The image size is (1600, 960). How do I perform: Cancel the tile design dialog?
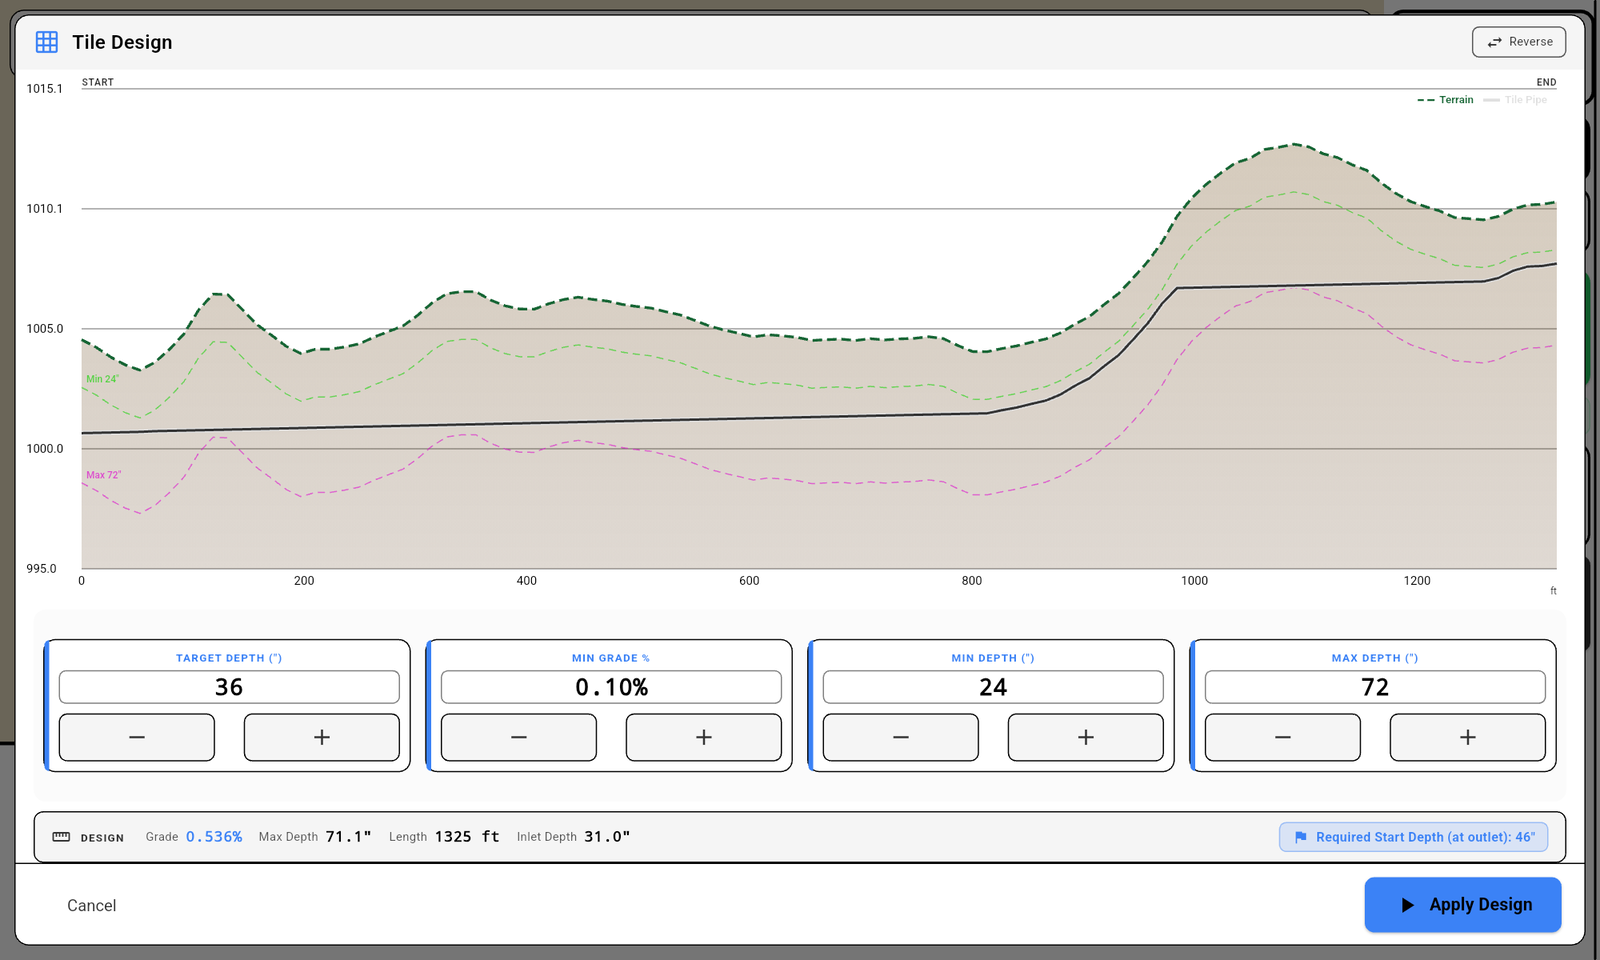(x=92, y=905)
